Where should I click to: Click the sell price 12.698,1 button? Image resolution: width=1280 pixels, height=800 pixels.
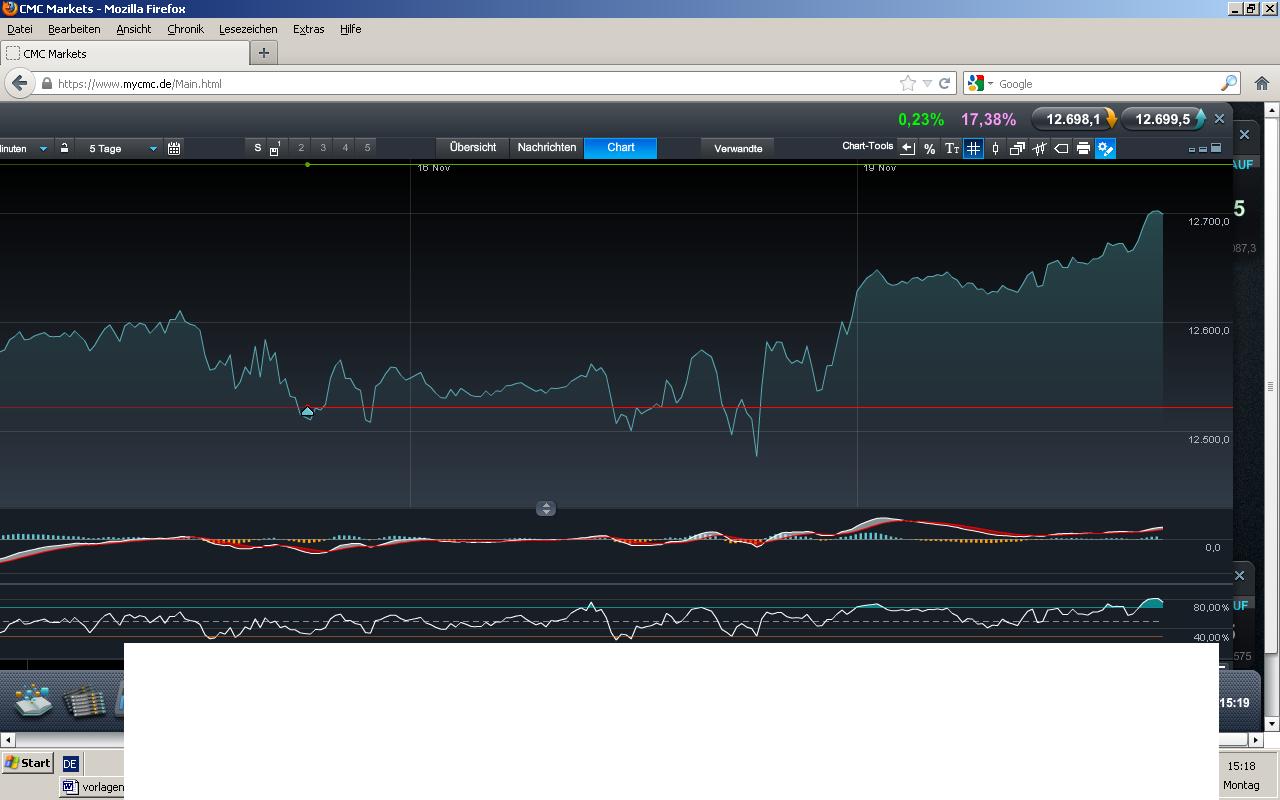(1074, 119)
